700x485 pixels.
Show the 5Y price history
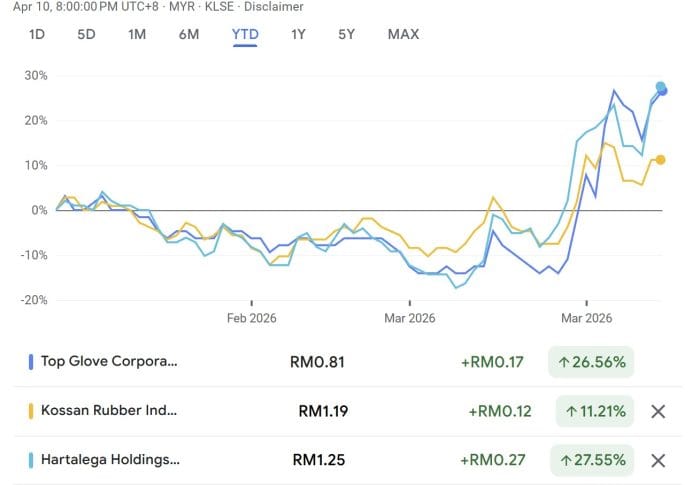click(346, 34)
